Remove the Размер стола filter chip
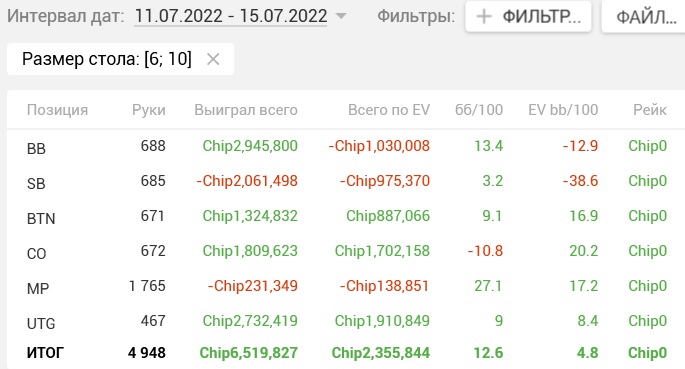Viewport: 685px width, 369px height. click(x=213, y=59)
